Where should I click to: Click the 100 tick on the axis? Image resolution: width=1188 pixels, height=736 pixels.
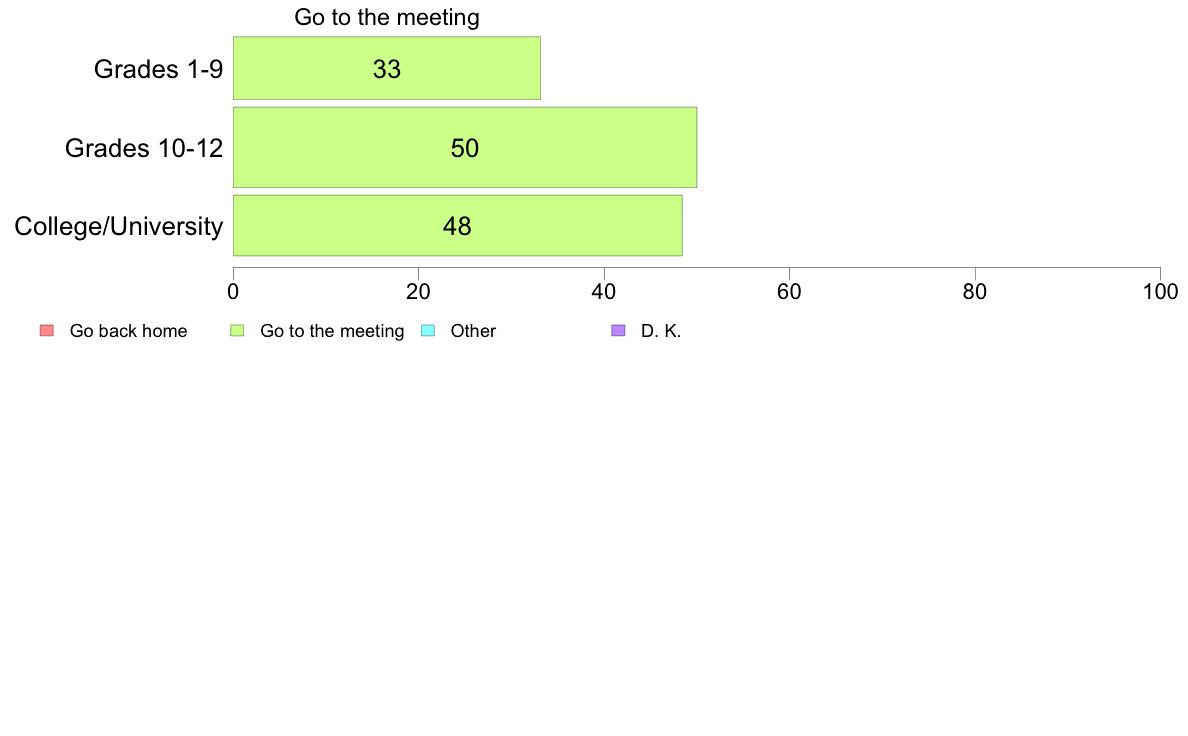[x=1160, y=292]
